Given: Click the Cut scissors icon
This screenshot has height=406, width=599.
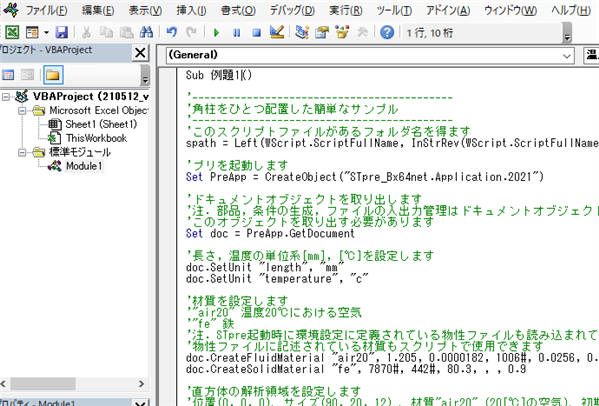Looking at the screenshot, I should coord(86,32).
